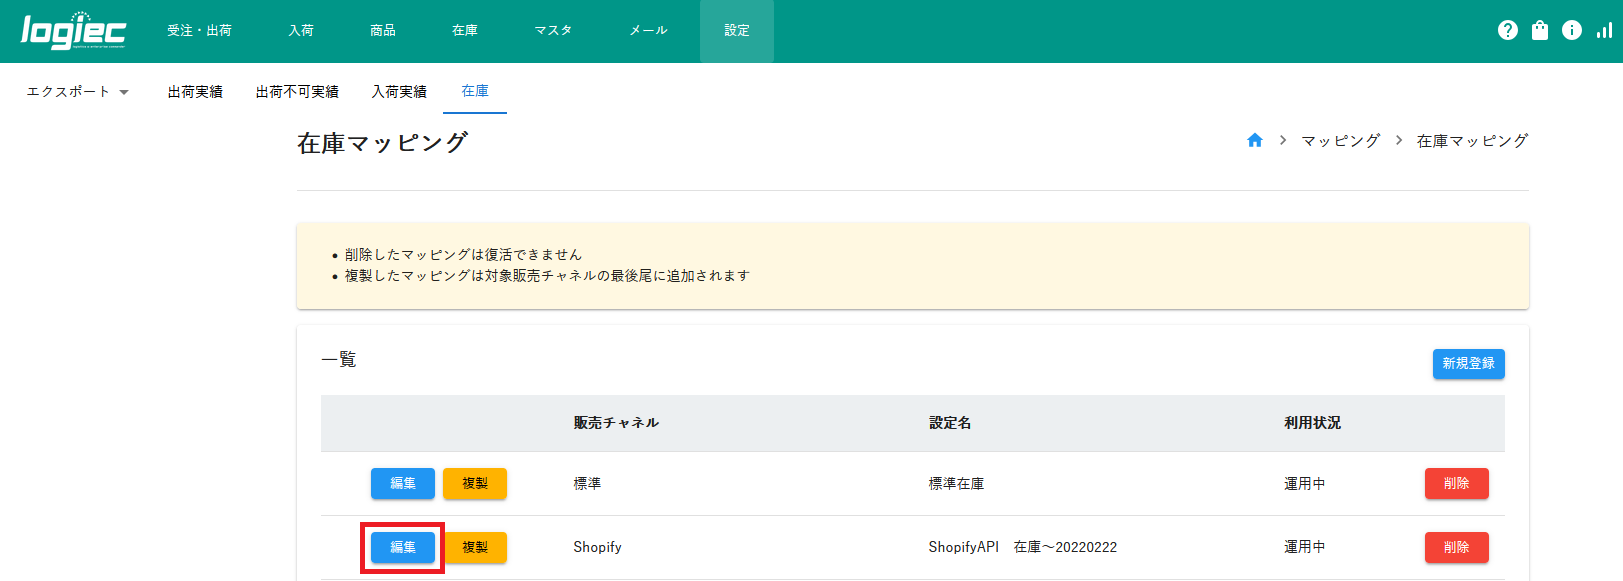Switch to the 出荷実績 tab
The image size is (1623, 581).
195,92
